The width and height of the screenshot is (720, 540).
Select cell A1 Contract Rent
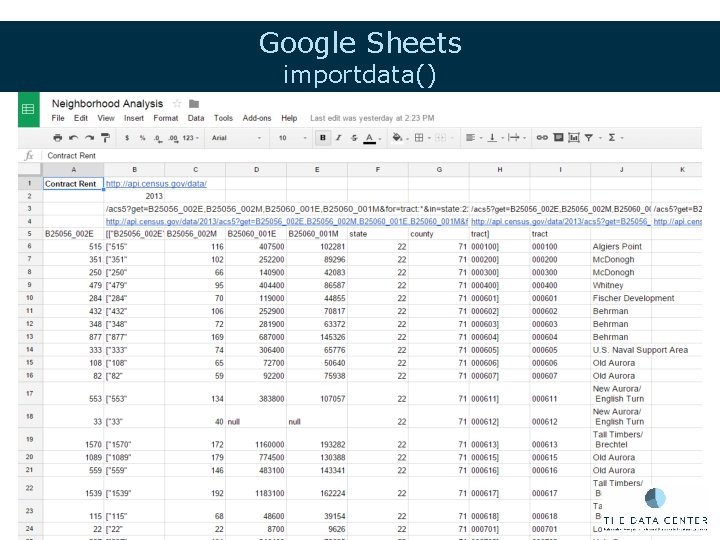pyautogui.click(x=73, y=184)
